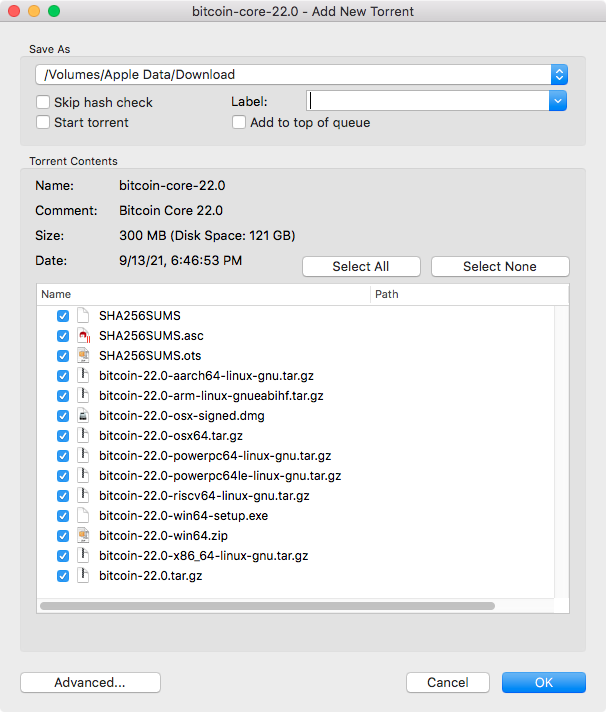
Task: Deselect the SHA256SUMS.ots checkbox
Action: (63, 356)
